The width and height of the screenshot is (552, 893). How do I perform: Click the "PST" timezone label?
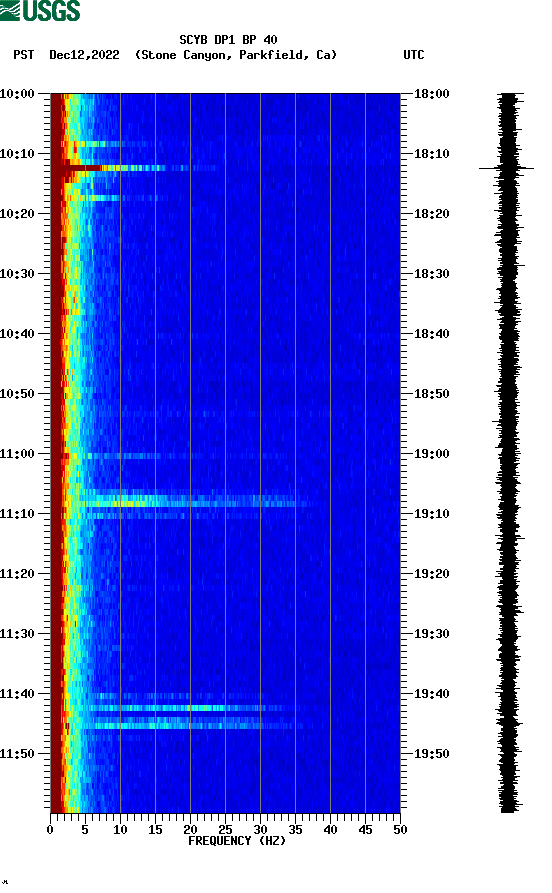click(24, 55)
